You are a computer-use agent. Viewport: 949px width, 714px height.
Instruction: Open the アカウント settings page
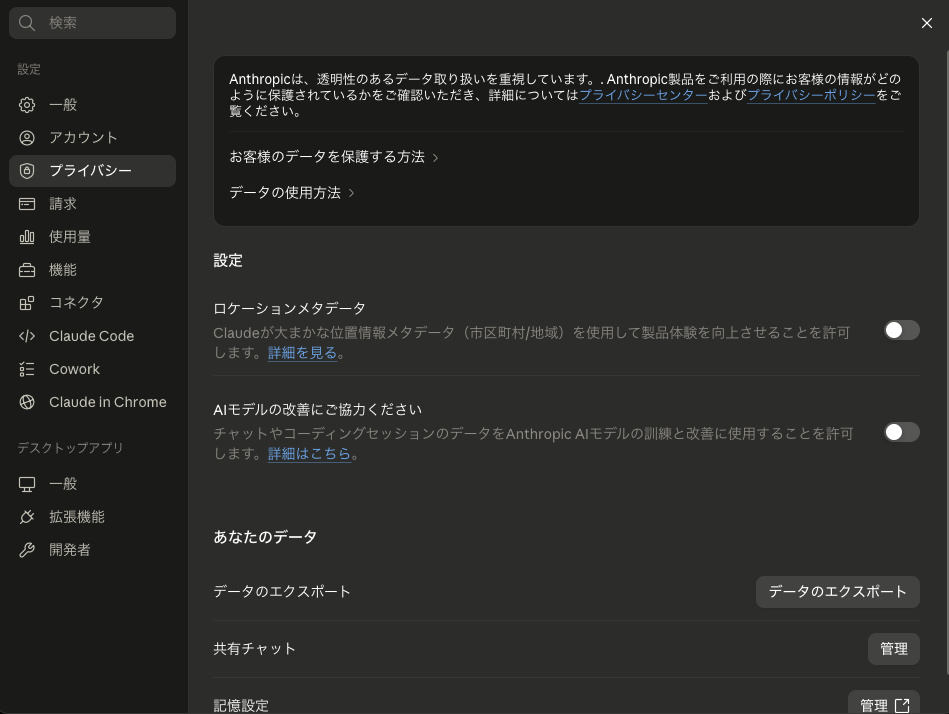click(92, 138)
